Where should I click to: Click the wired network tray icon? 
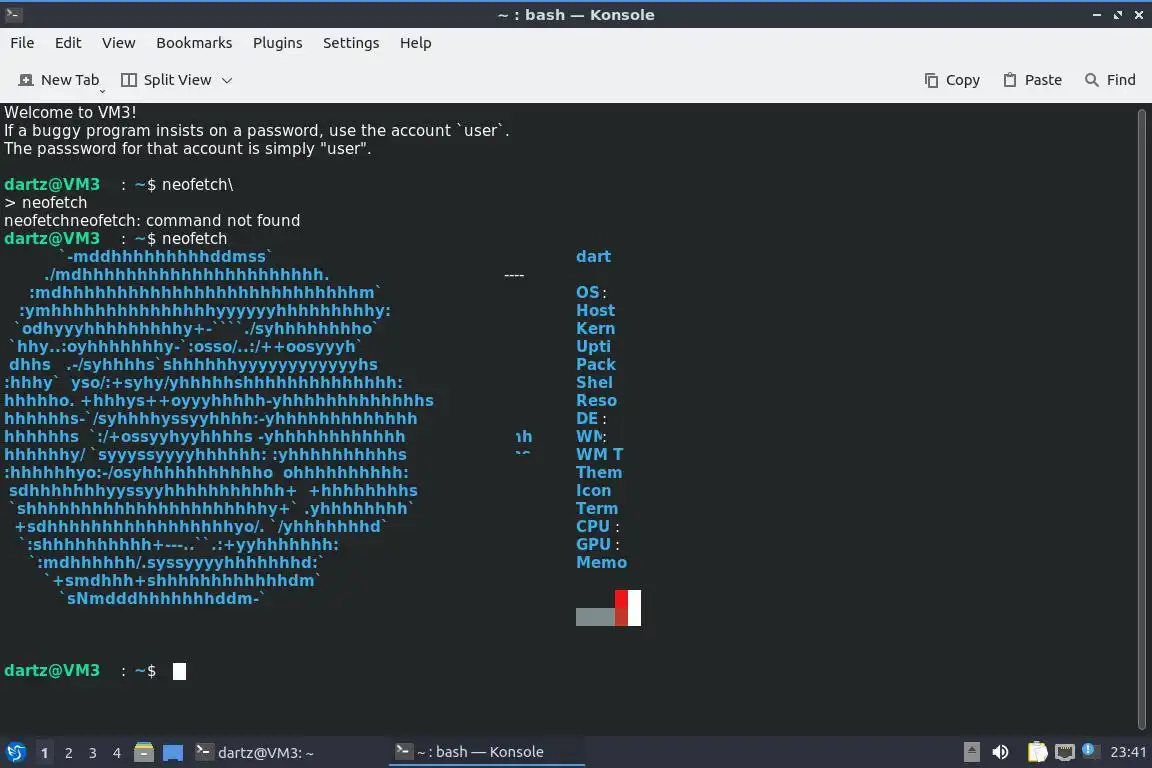tap(1065, 752)
